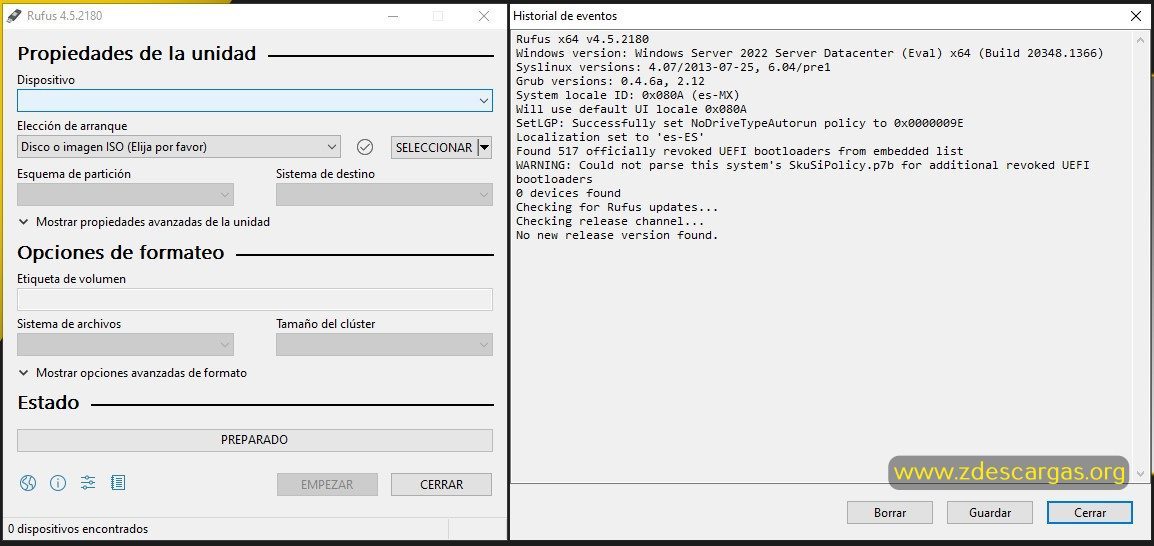1154x546 pixels.
Task: Open the Dispositivo device dropdown
Action: click(255, 100)
